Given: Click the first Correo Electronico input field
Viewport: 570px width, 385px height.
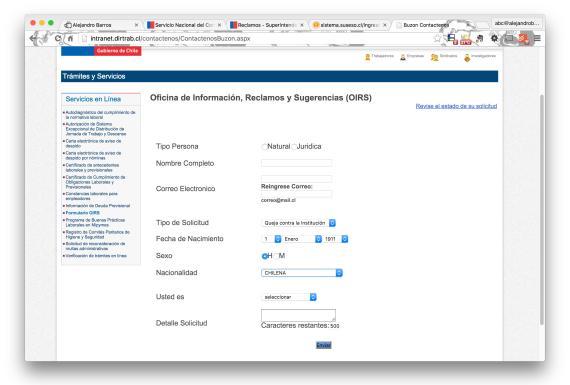Looking at the screenshot, I should tap(296, 179).
